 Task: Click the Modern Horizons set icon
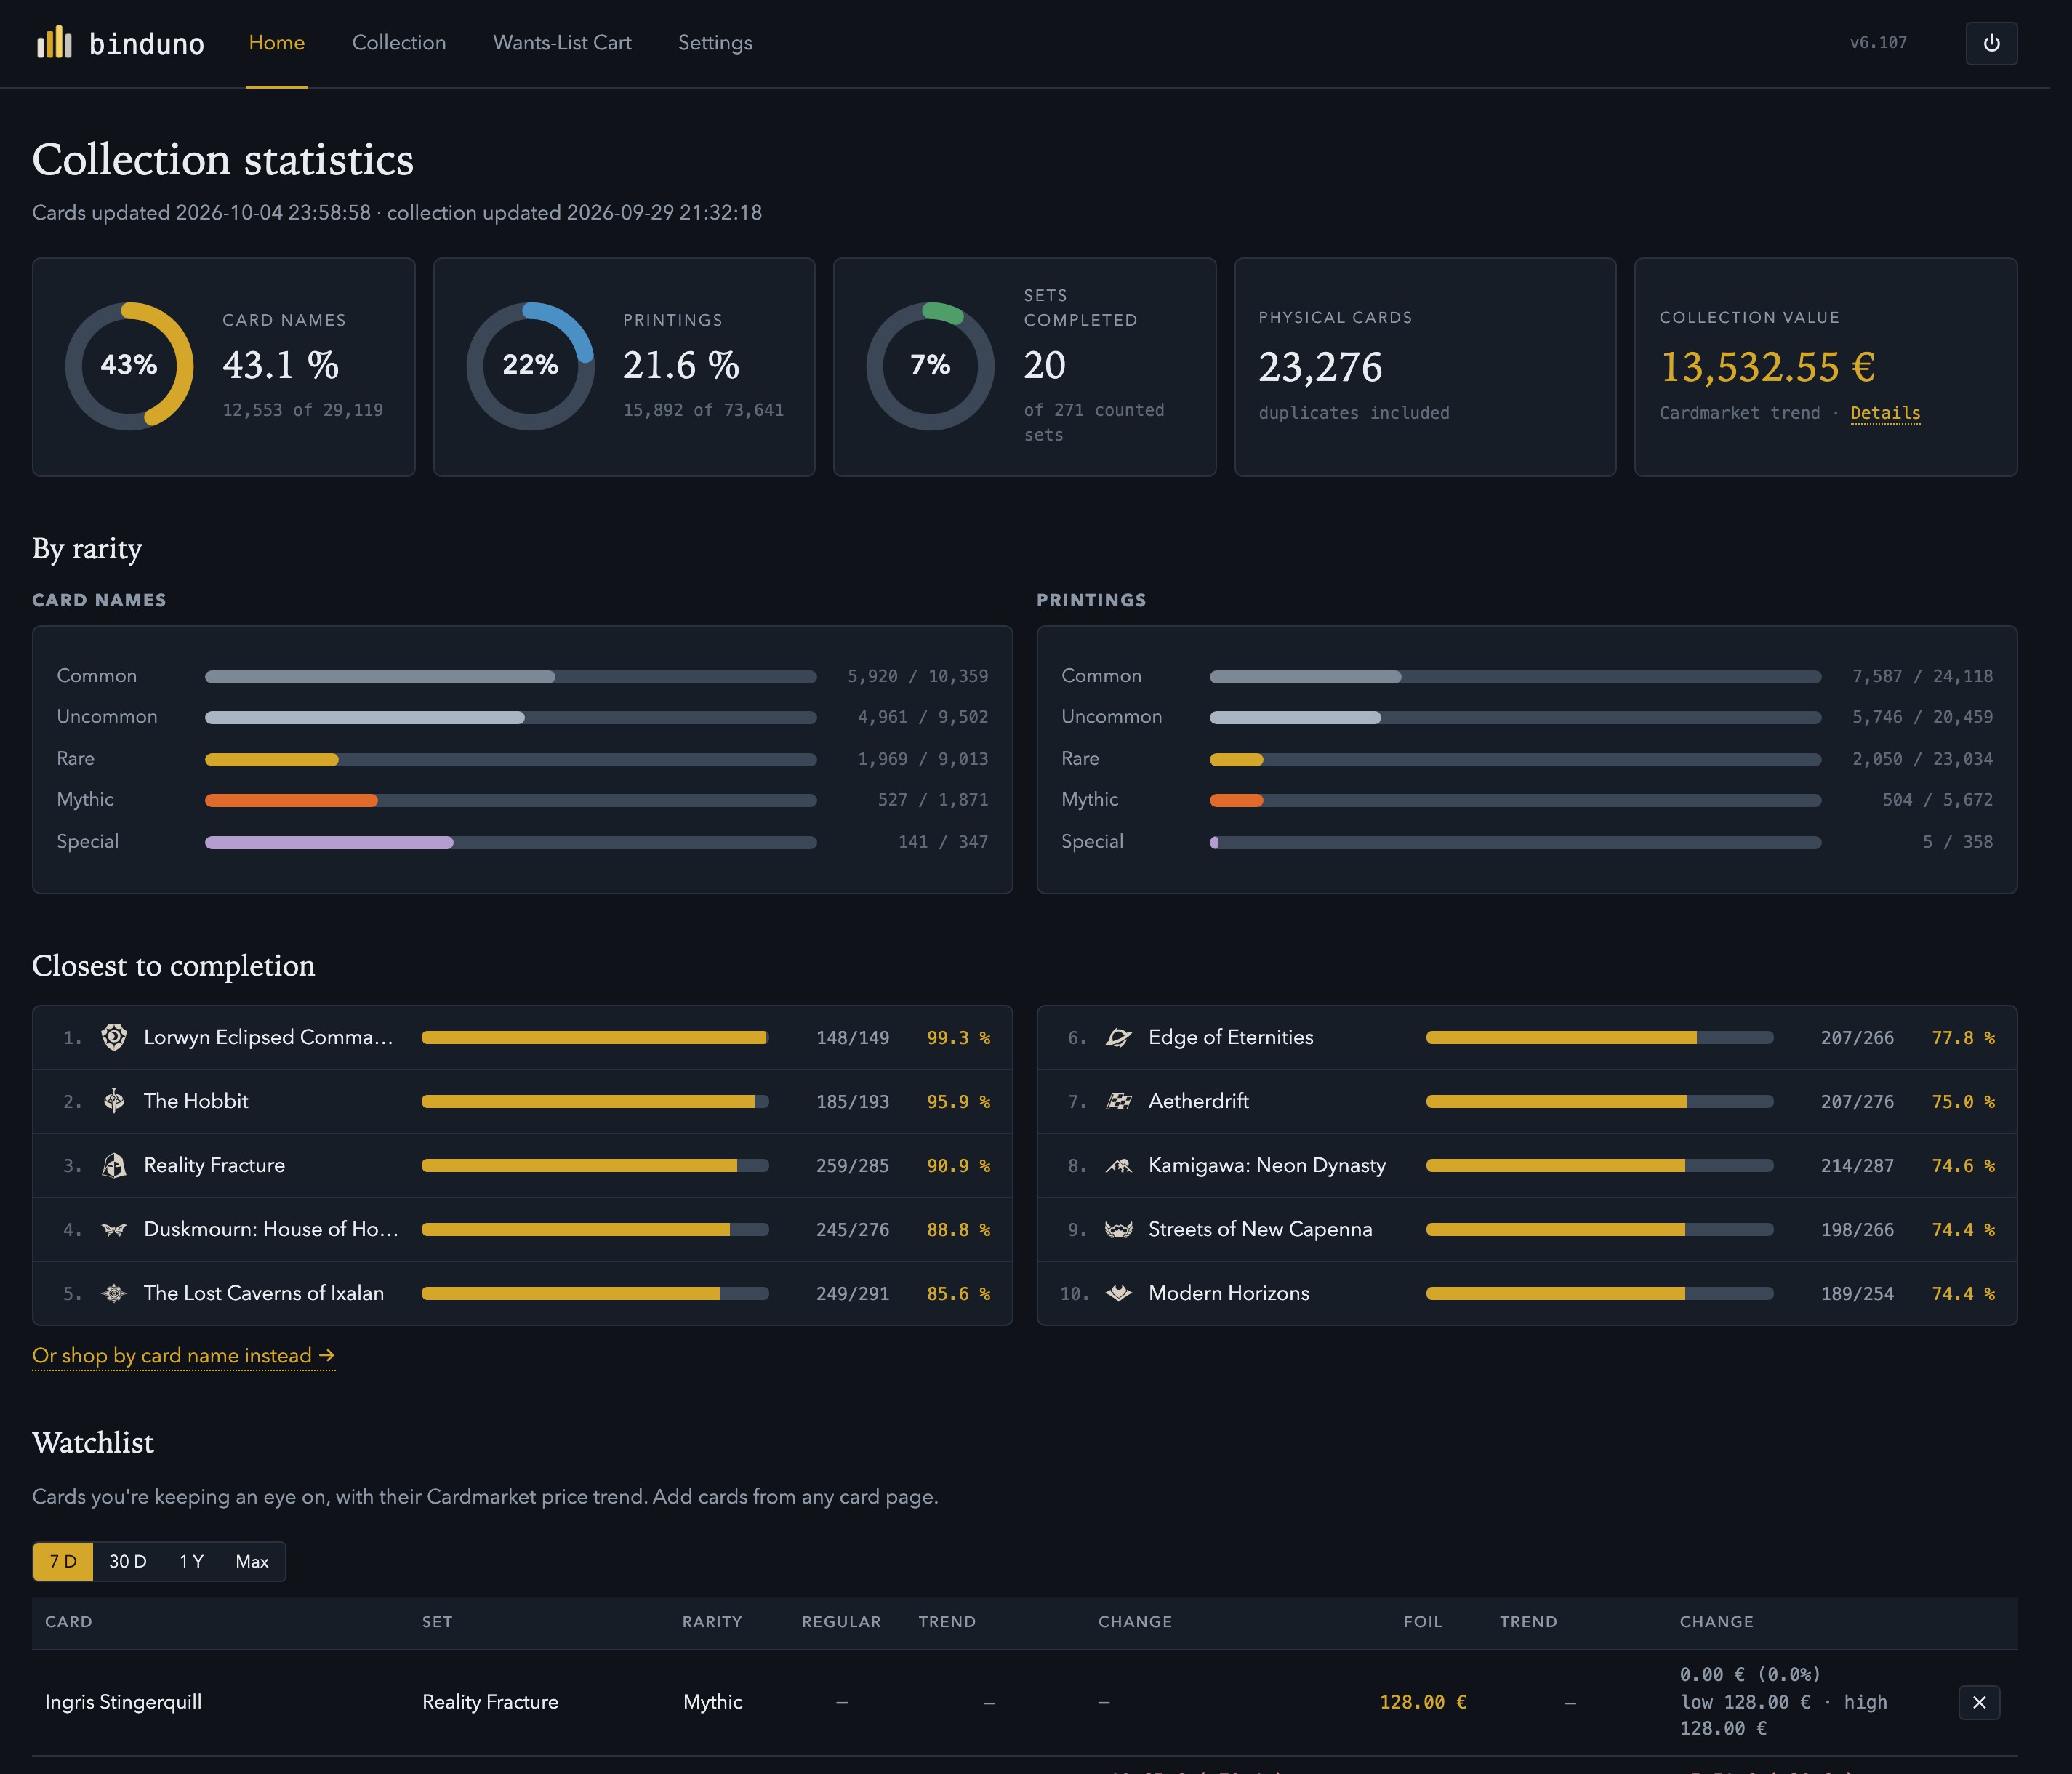pos(1118,1293)
